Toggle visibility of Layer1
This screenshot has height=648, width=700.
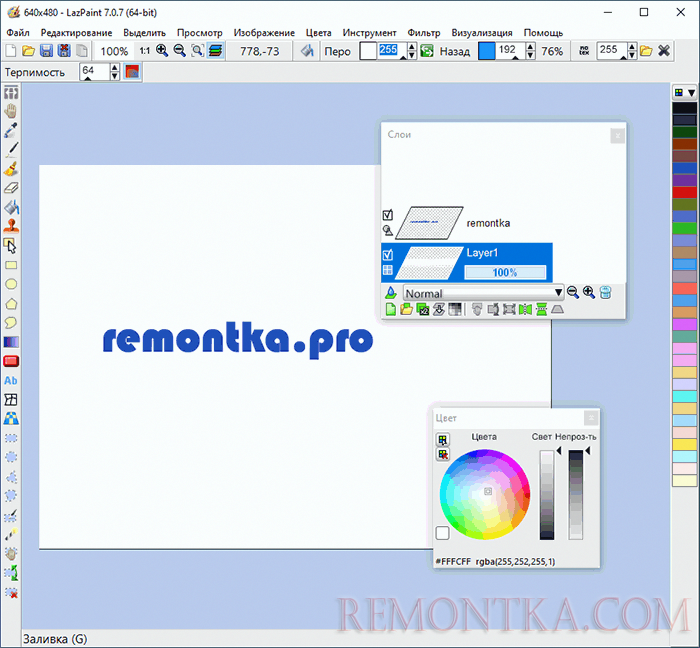coord(388,255)
